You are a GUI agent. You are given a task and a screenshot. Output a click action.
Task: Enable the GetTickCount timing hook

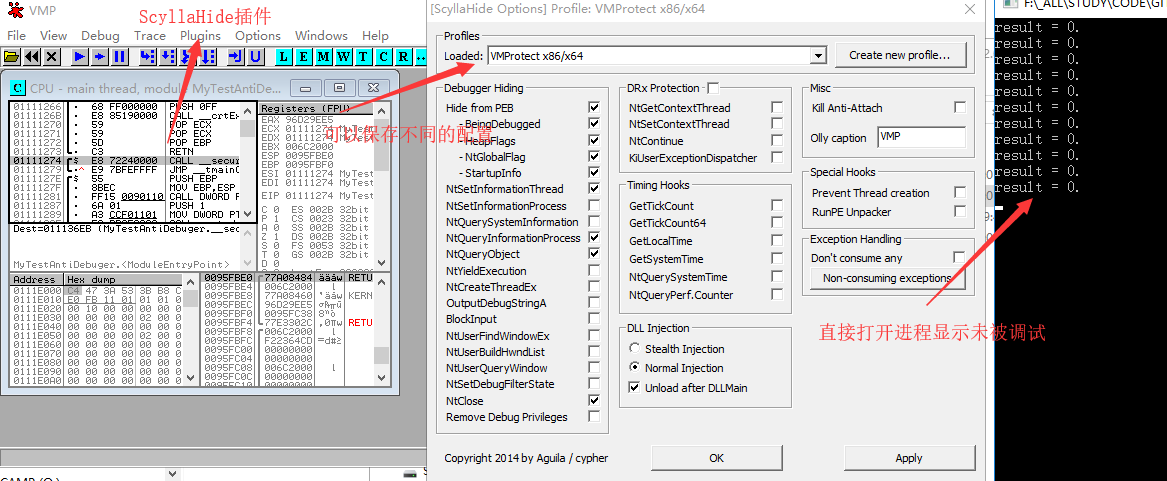click(776, 206)
